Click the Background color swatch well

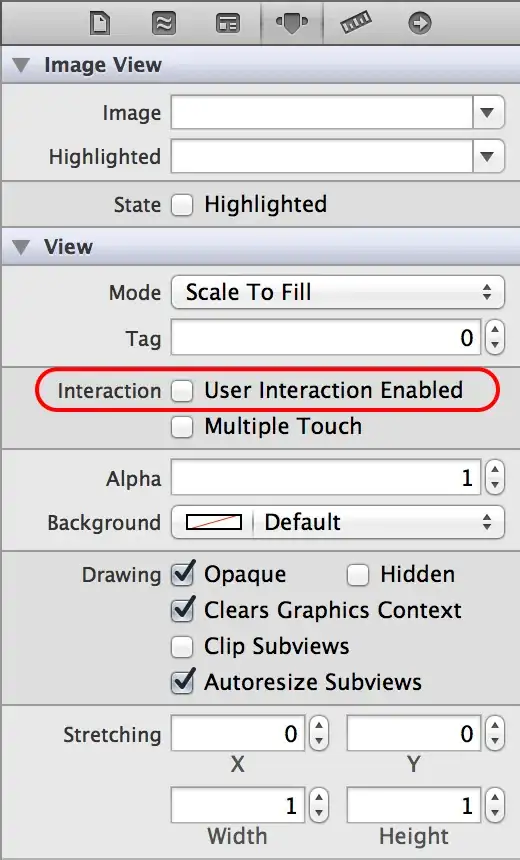coord(214,522)
